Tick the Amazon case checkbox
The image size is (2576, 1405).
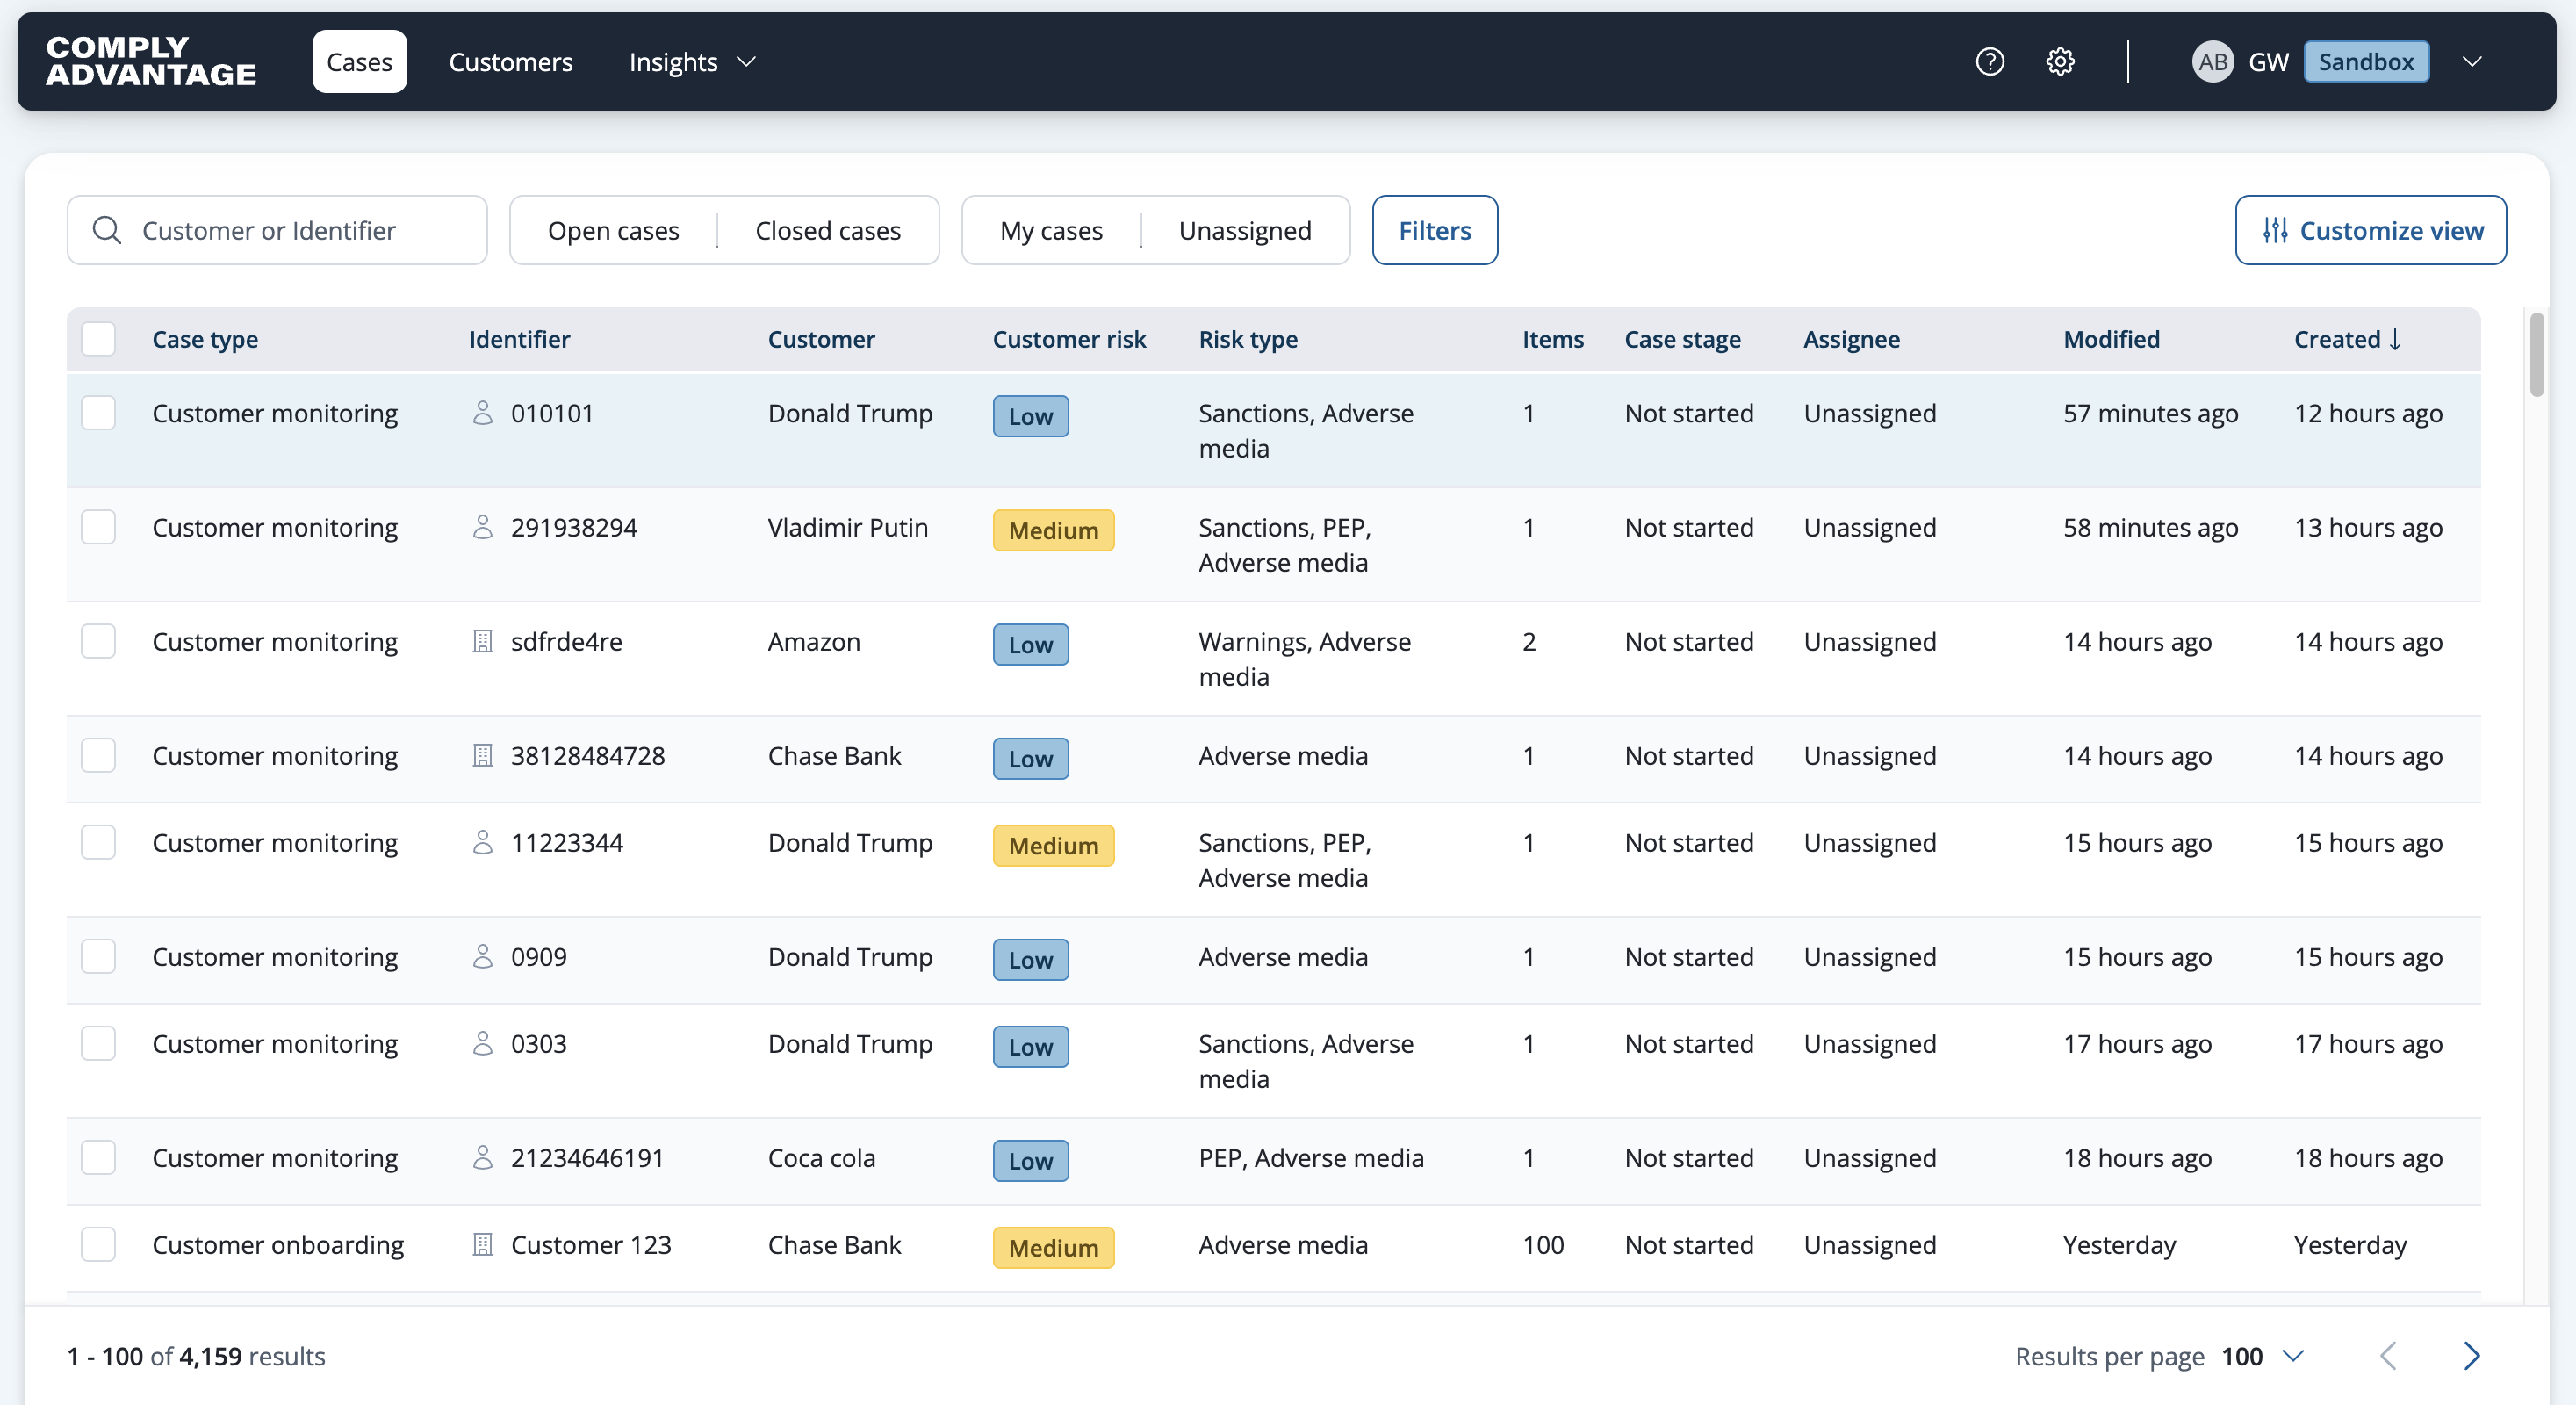tap(98, 641)
